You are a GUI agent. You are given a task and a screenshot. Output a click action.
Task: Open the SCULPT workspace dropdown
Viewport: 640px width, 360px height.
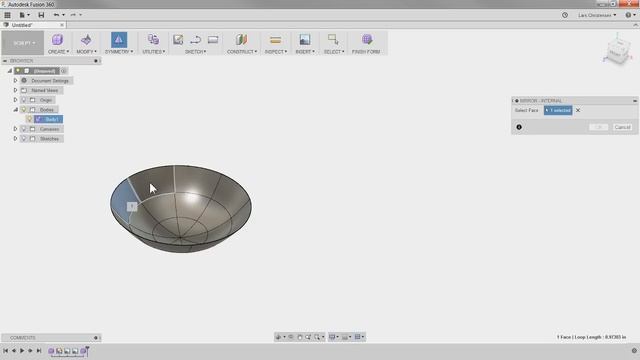pos(23,43)
